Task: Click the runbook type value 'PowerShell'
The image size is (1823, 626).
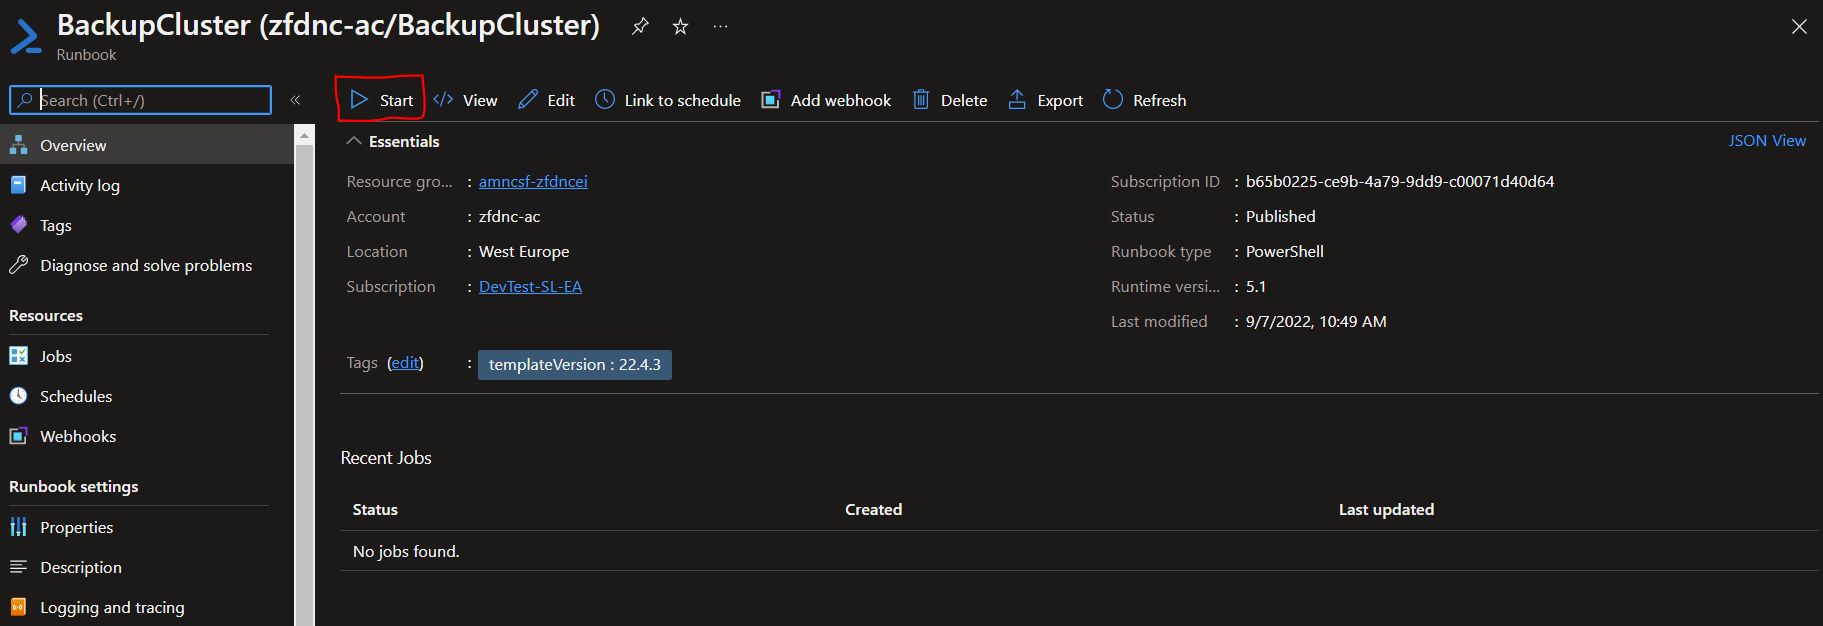Action: 1285,251
